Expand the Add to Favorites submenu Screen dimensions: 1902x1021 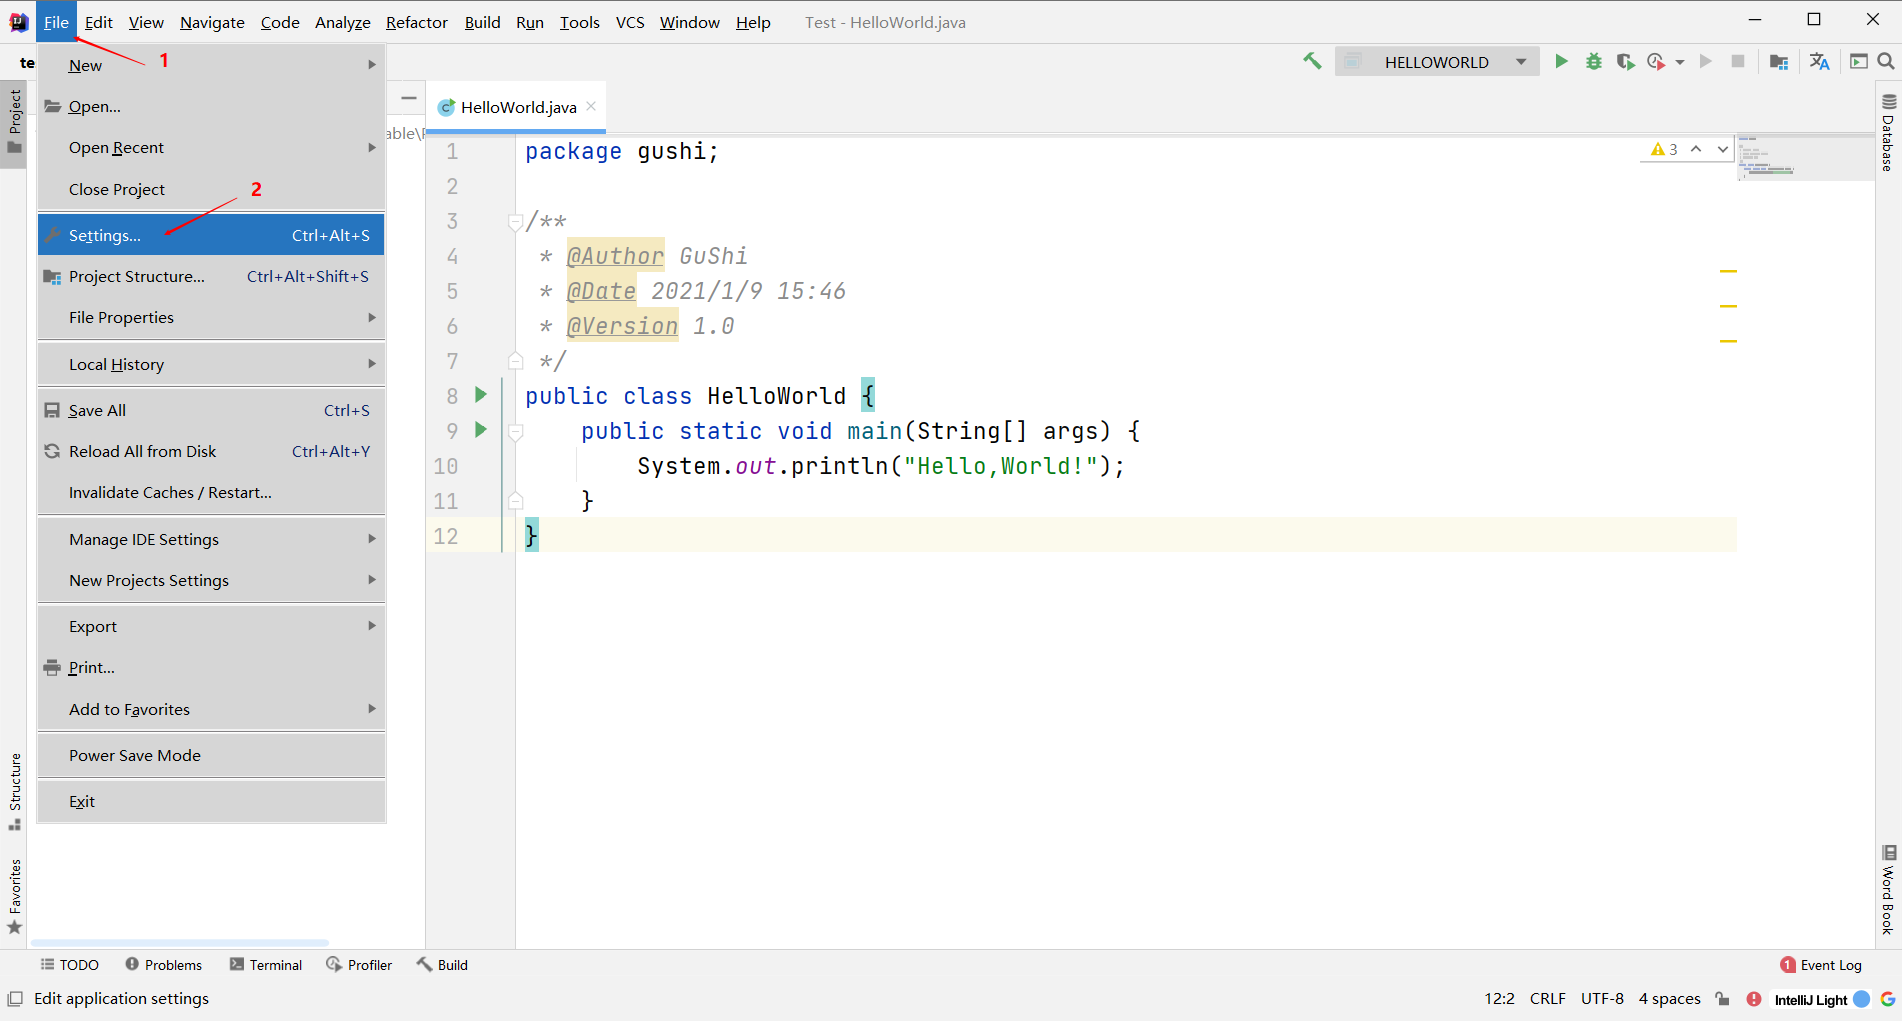coord(211,710)
